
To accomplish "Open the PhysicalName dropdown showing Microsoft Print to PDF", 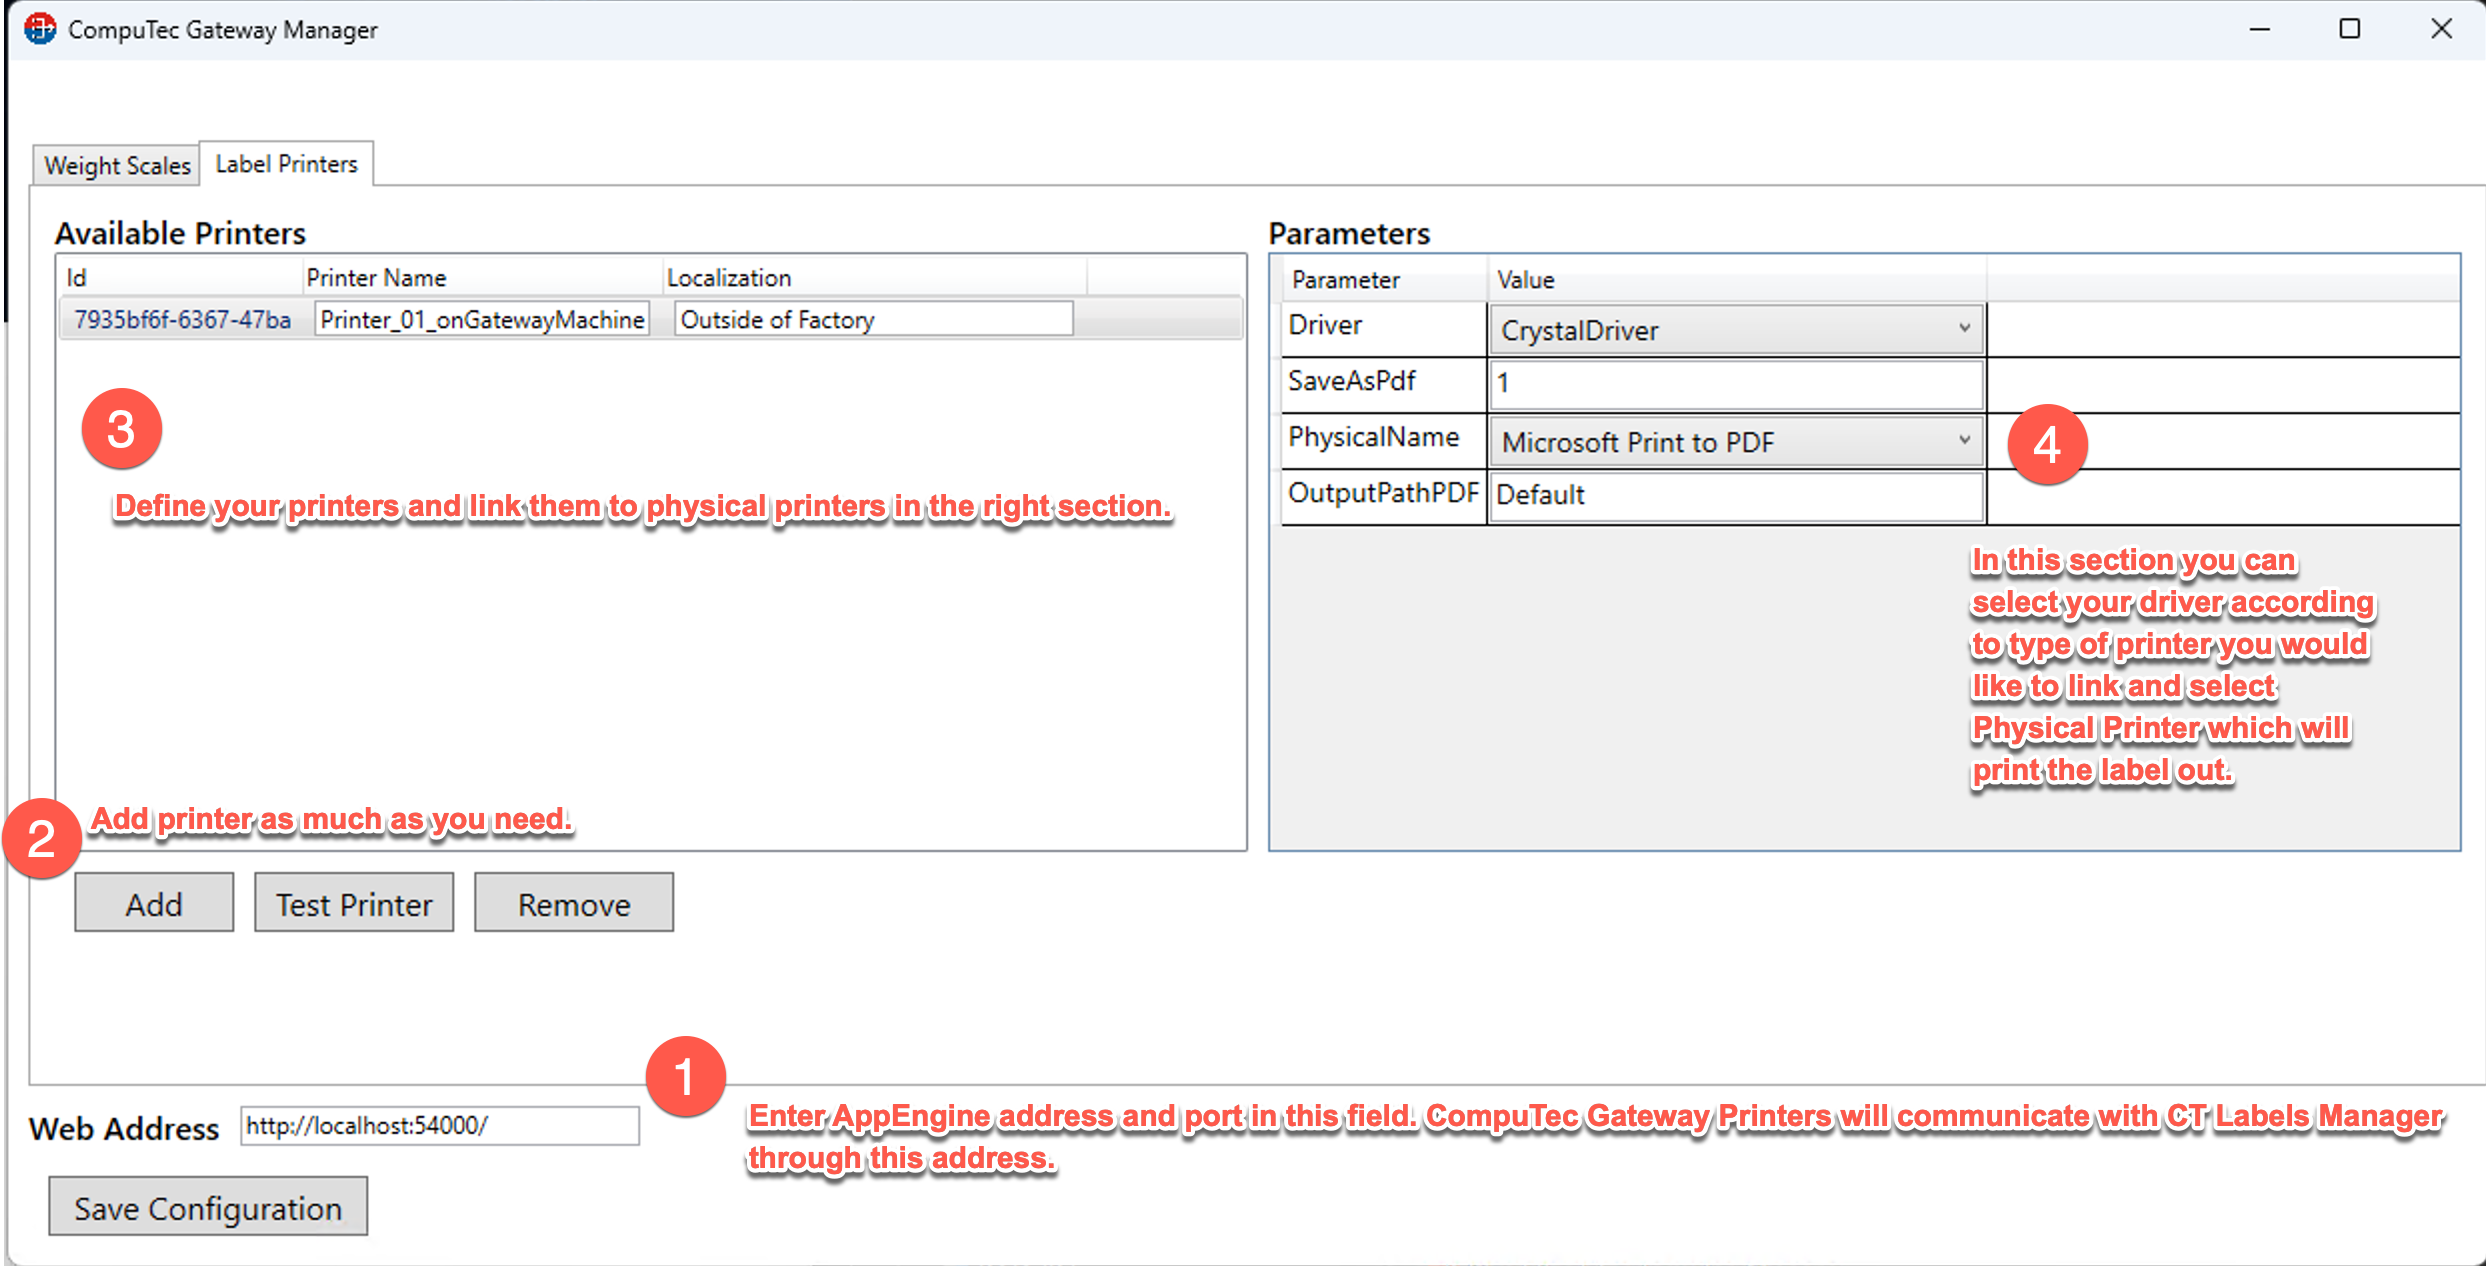I will 1736,442.
